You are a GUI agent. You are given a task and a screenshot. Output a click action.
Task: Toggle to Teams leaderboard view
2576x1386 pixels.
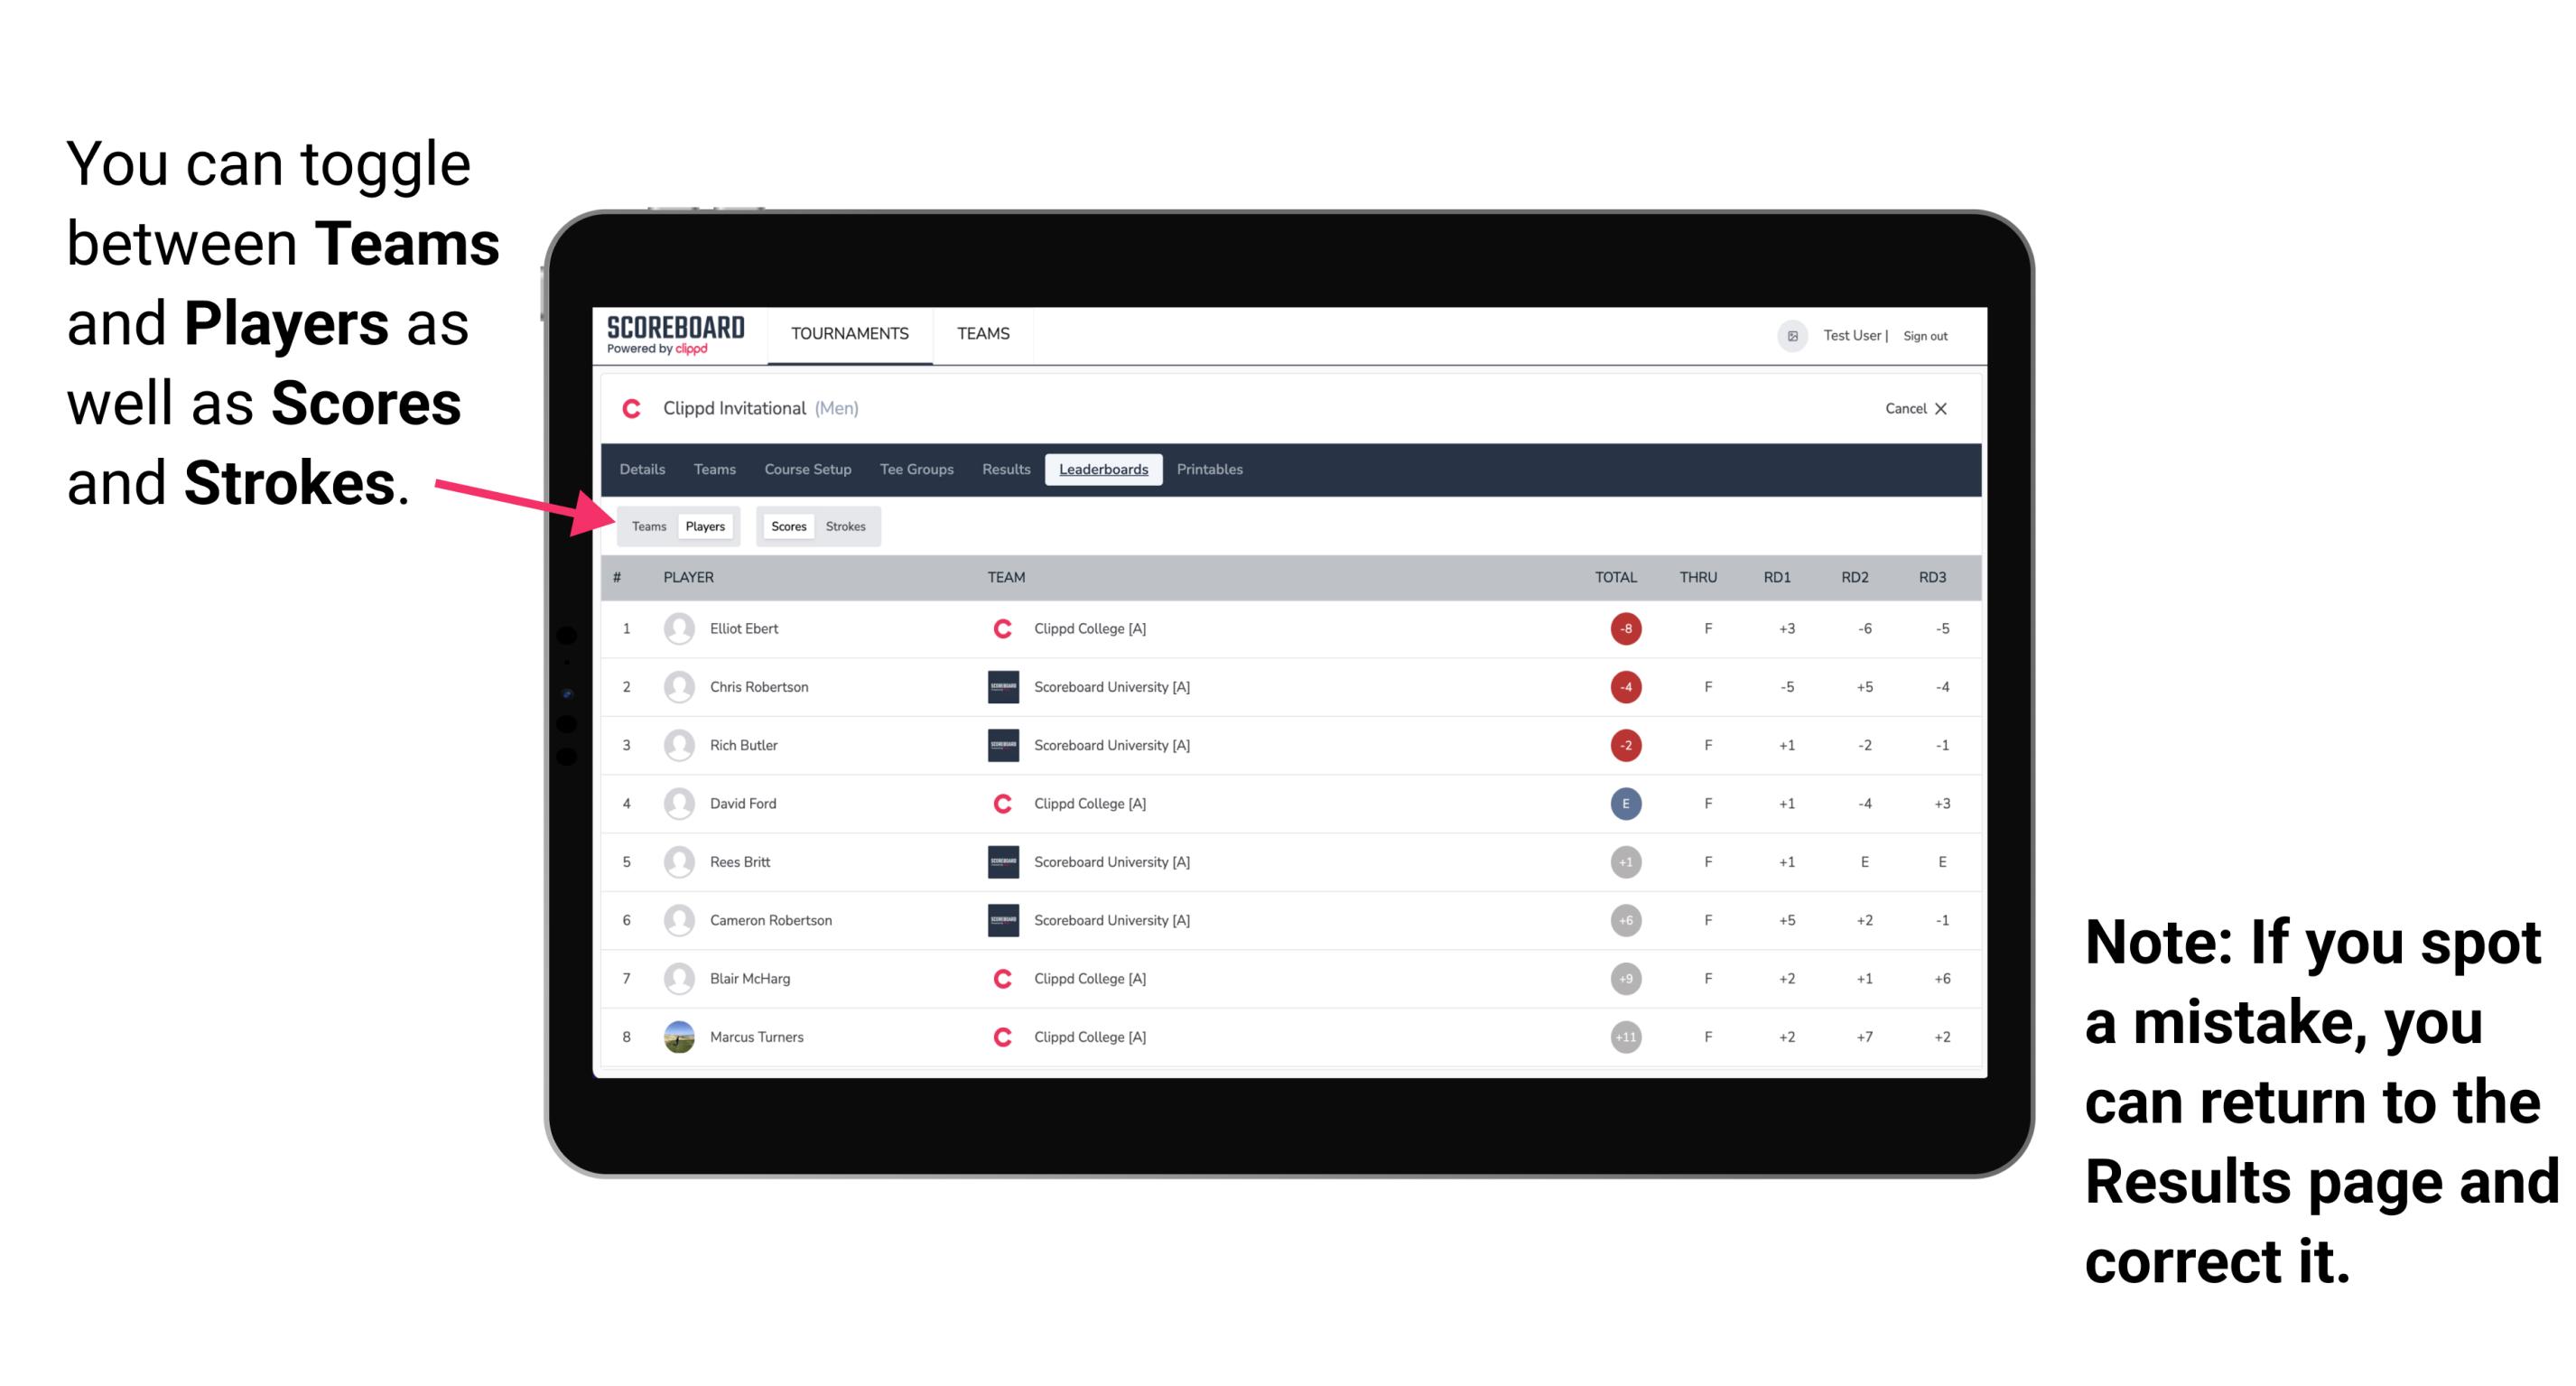point(648,526)
